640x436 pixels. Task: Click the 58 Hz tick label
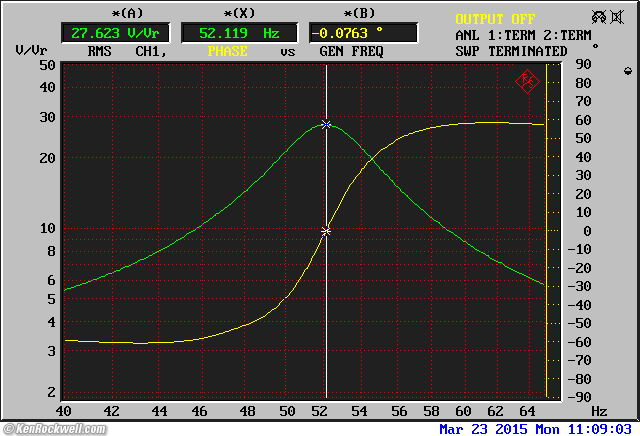[431, 411]
